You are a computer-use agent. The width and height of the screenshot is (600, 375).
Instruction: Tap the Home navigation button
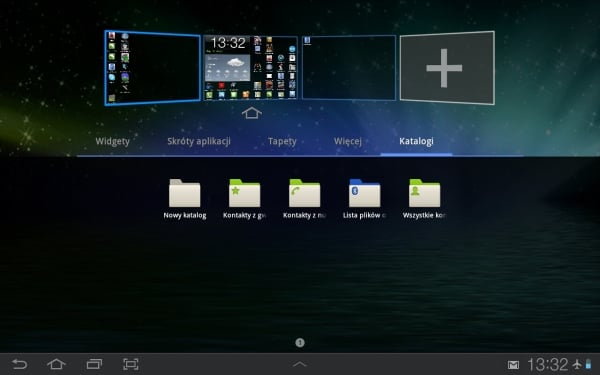(56, 364)
